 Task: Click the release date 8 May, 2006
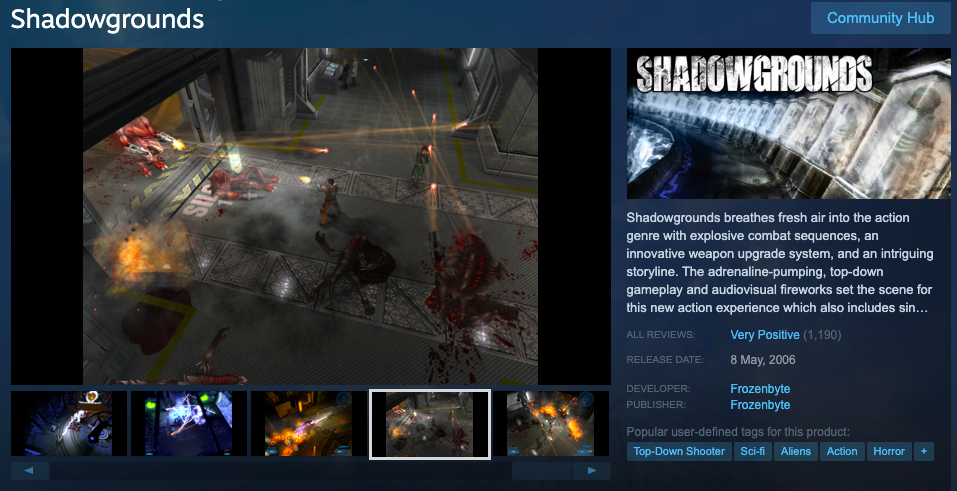pos(763,360)
